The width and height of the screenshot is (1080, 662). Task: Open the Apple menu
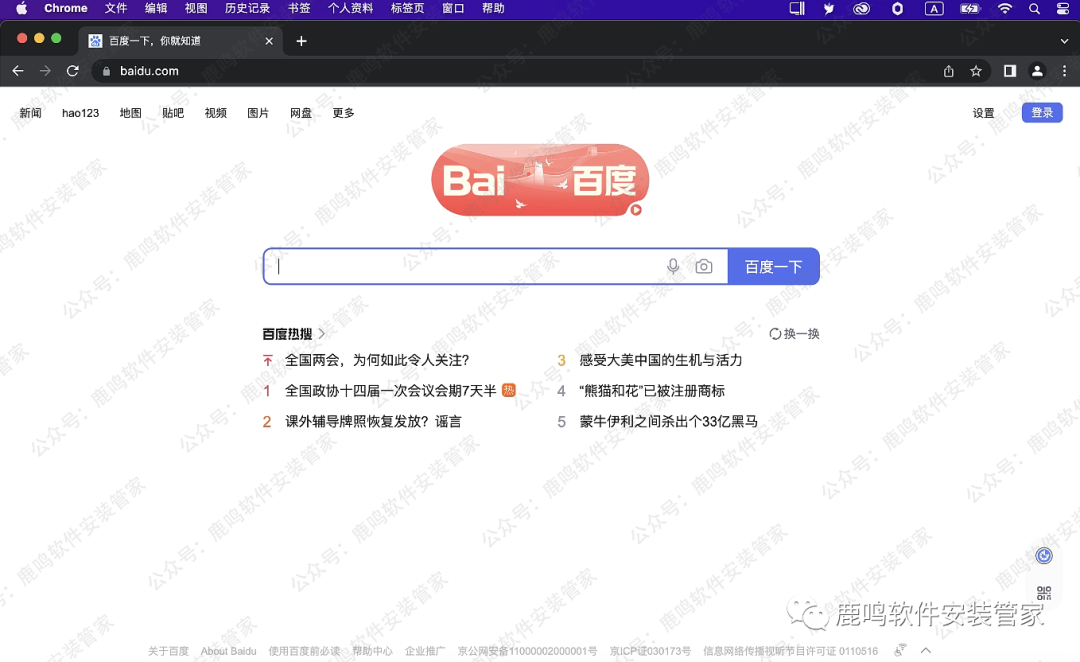(21, 8)
